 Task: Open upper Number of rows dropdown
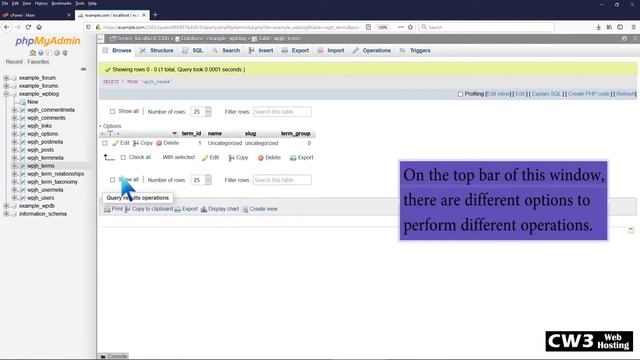tap(201, 111)
